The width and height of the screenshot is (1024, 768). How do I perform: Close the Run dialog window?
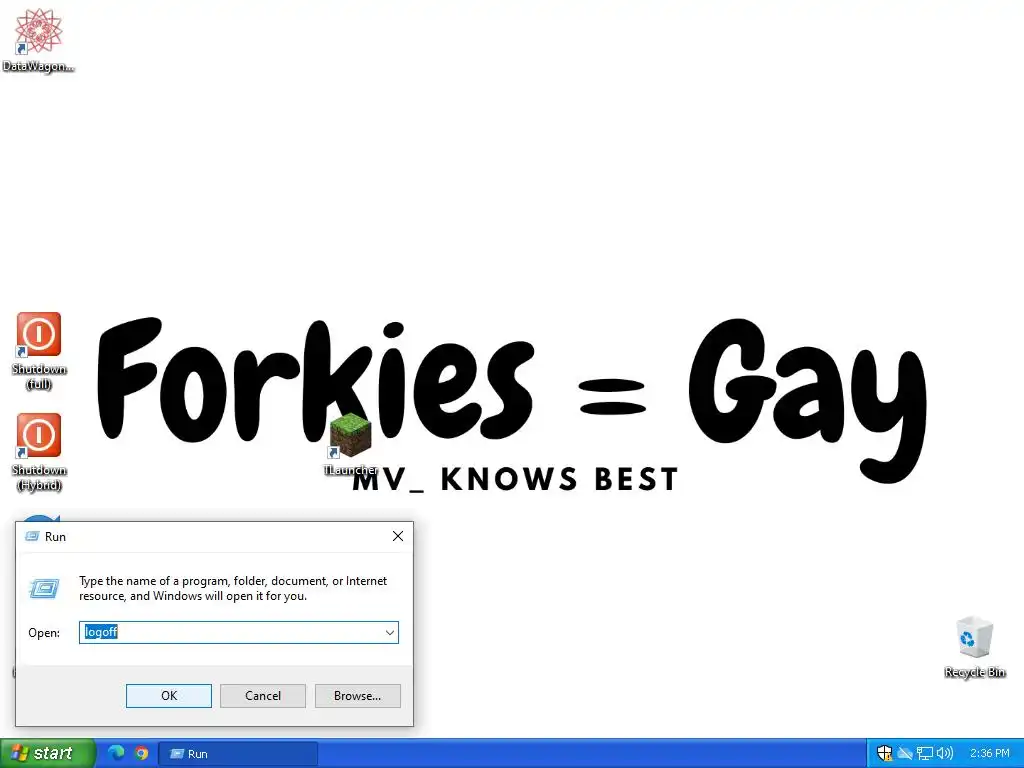pos(398,536)
